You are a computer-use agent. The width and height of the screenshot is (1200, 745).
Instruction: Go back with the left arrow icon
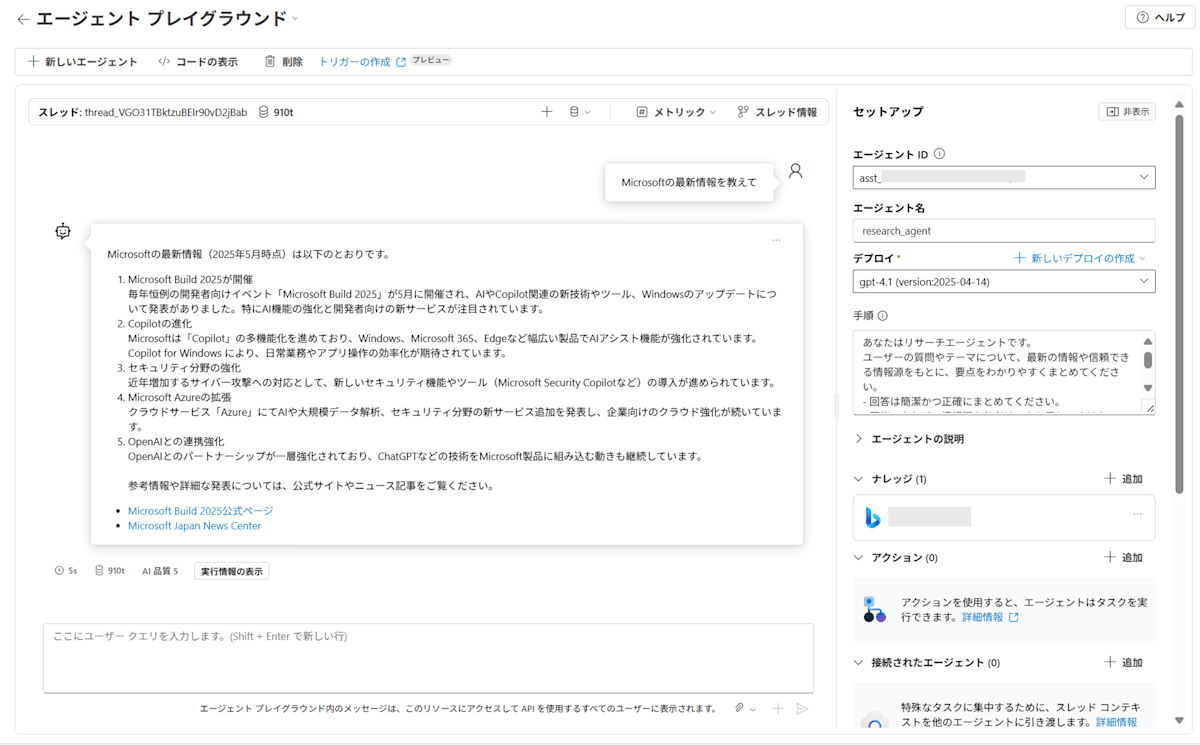pos(23,19)
